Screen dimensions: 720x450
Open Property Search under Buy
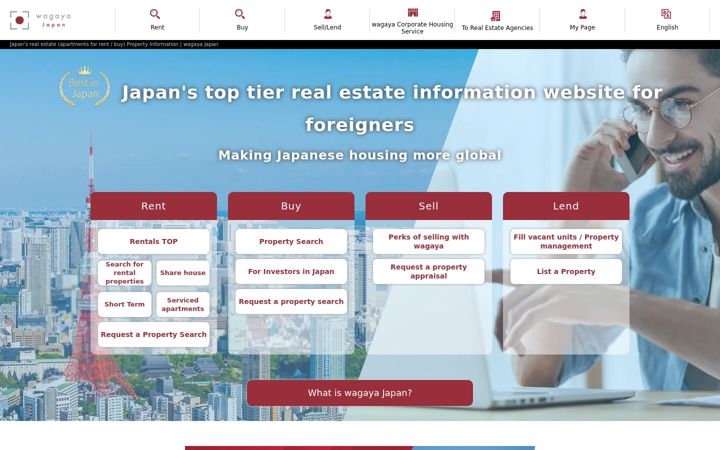pos(291,242)
